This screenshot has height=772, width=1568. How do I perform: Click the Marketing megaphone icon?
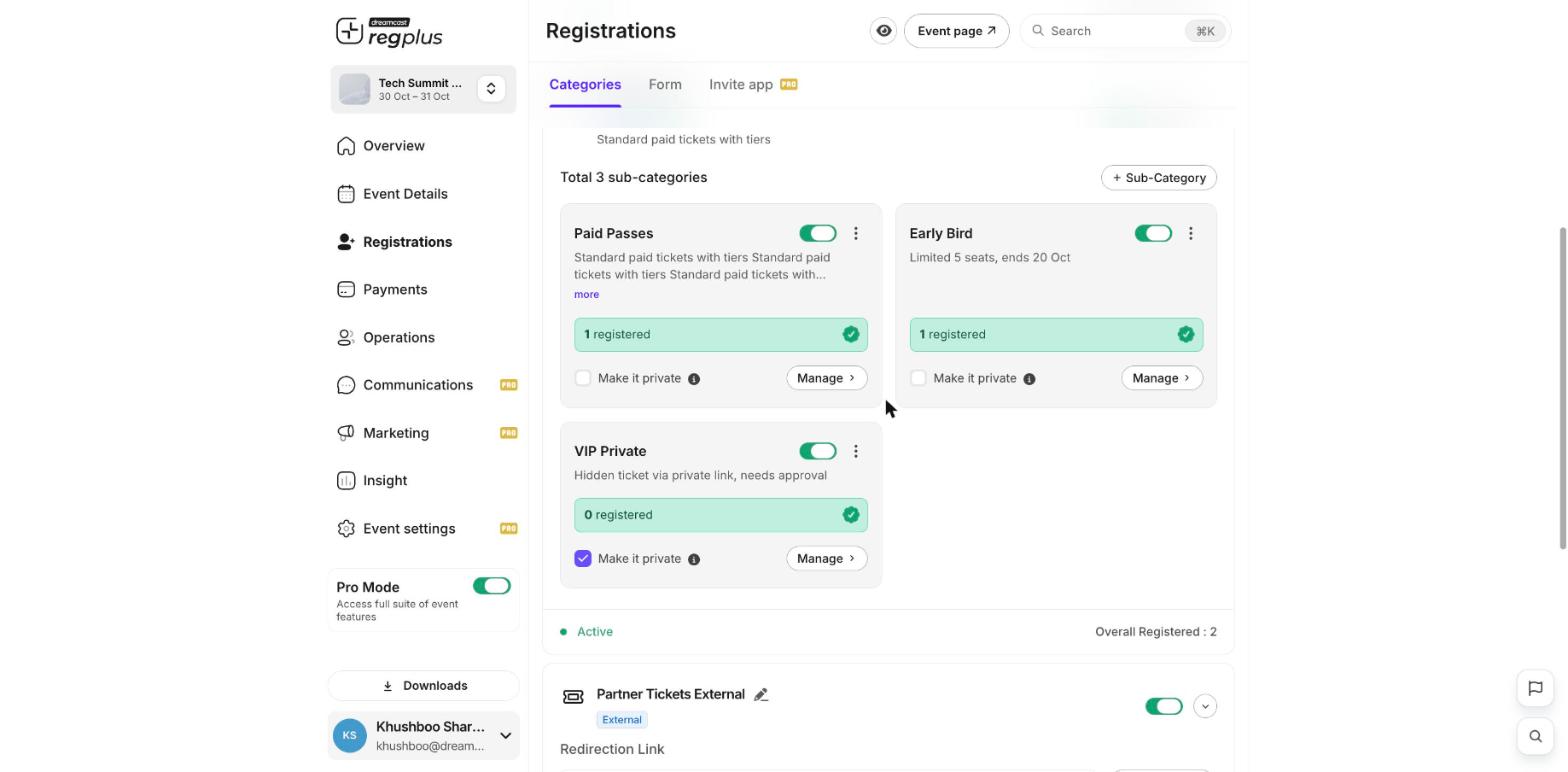coord(346,433)
